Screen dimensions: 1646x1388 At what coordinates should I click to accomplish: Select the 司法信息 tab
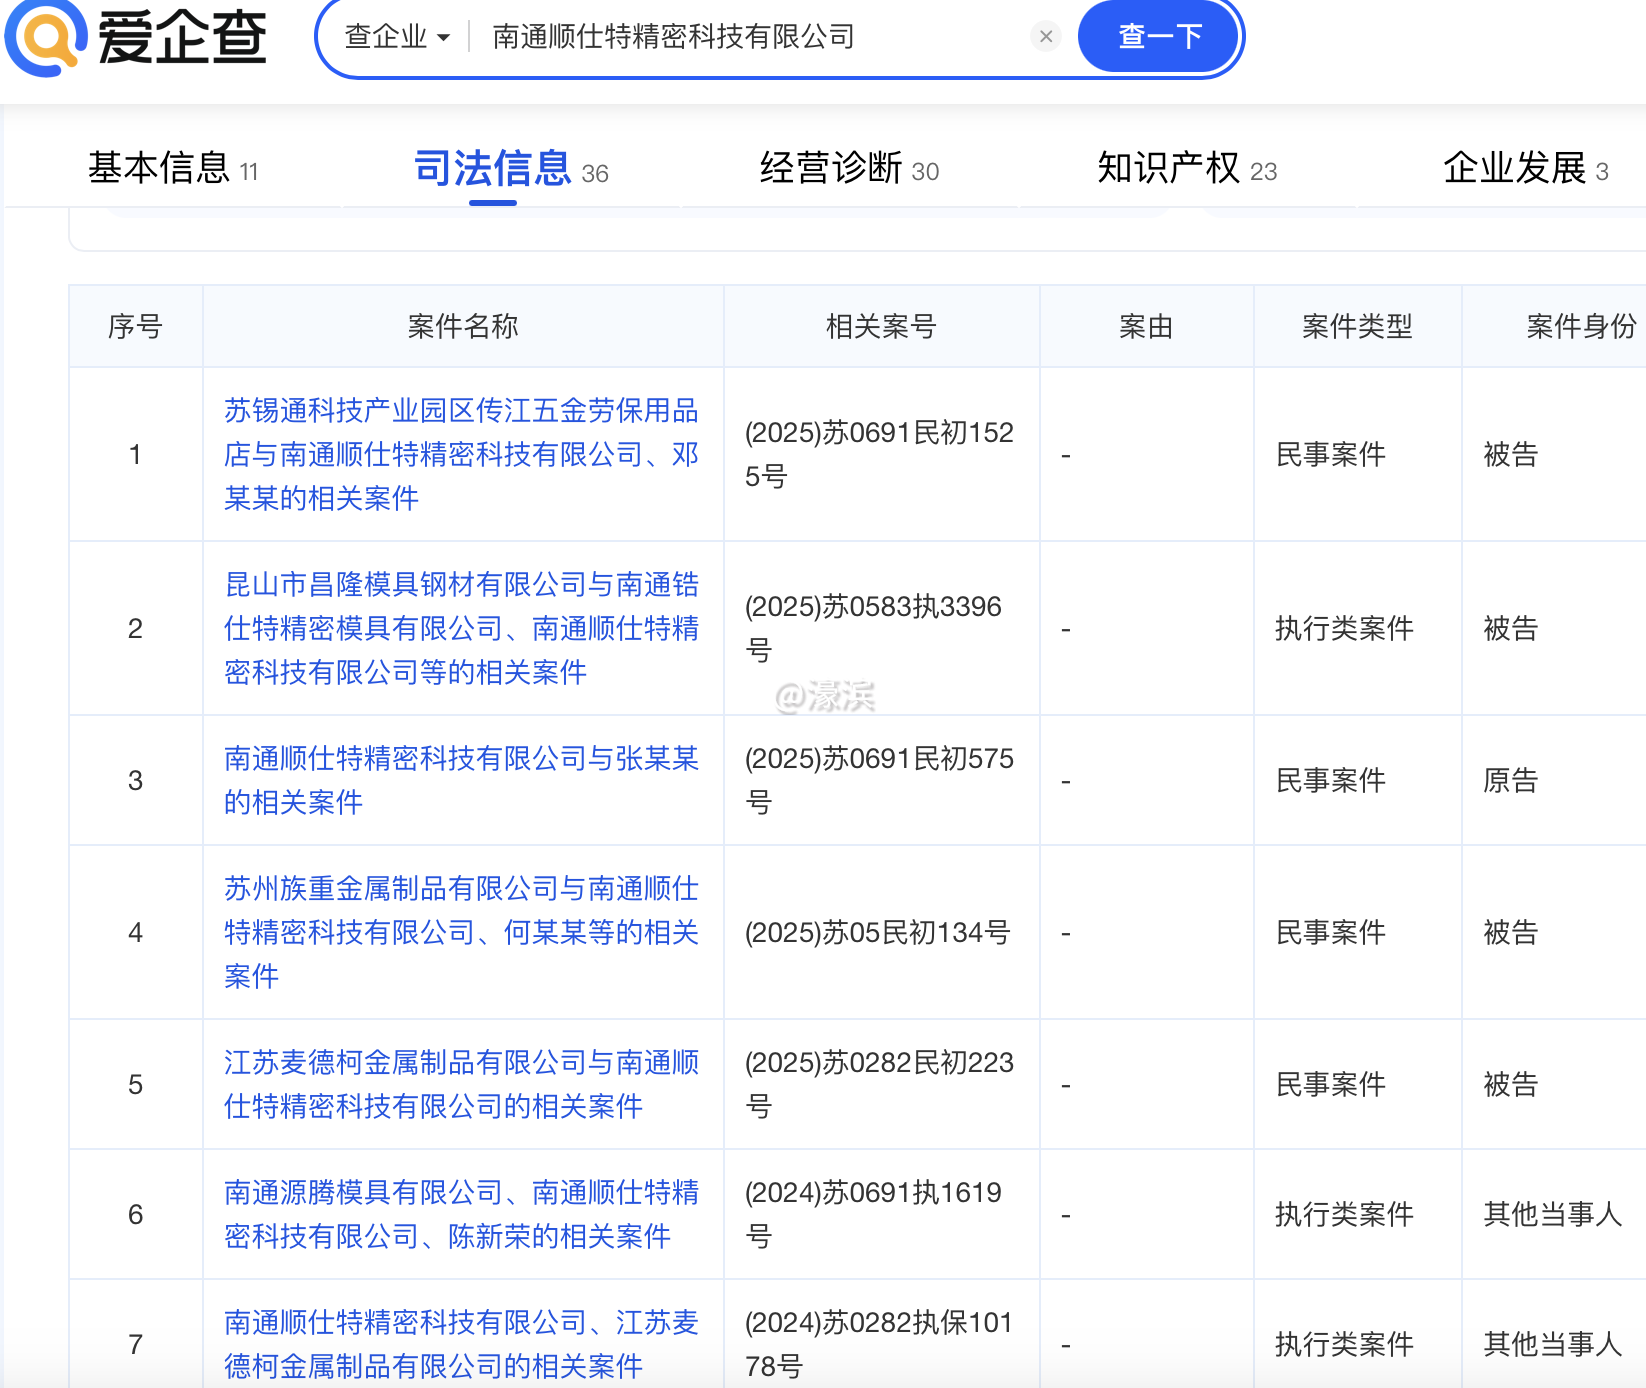[510, 169]
